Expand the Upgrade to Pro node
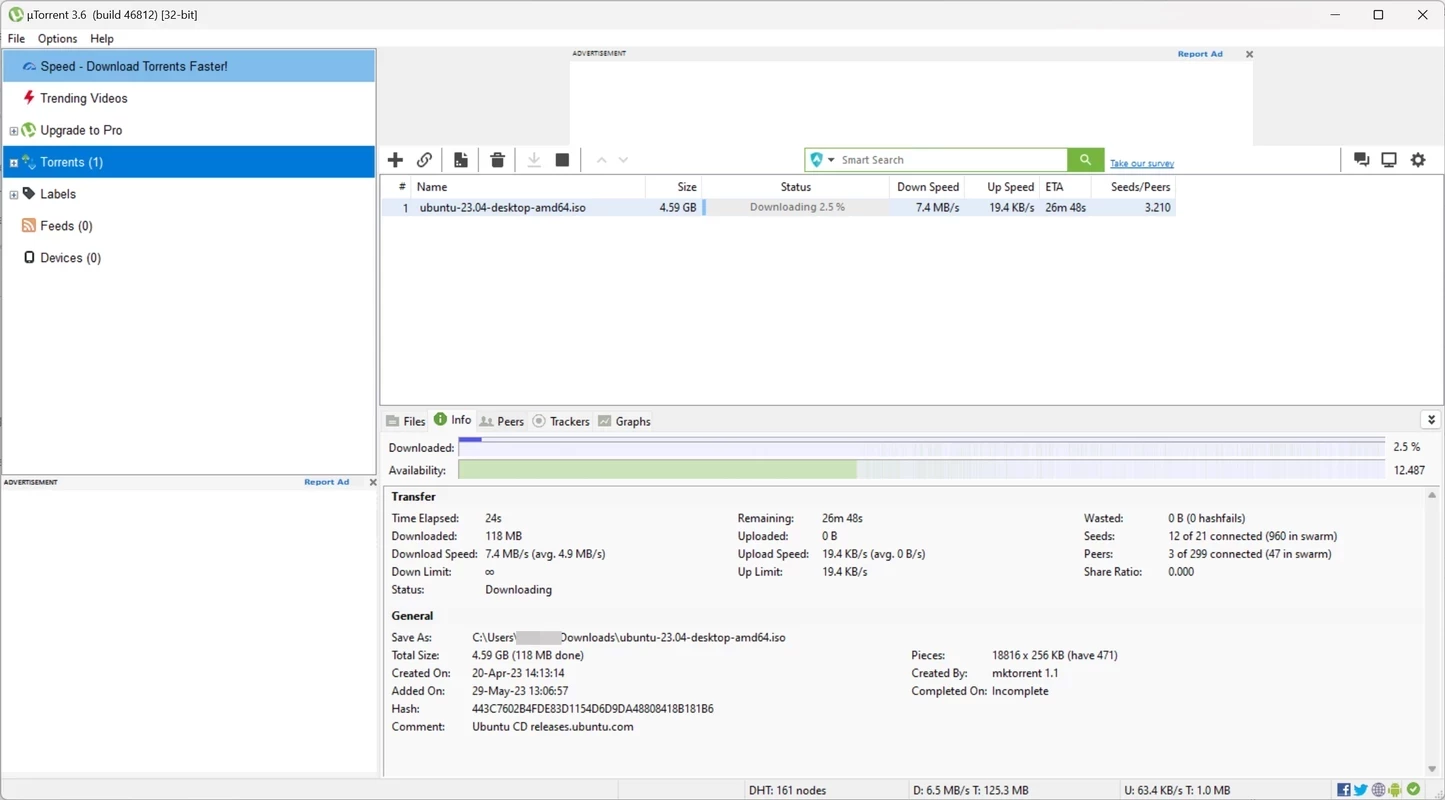 (13, 131)
